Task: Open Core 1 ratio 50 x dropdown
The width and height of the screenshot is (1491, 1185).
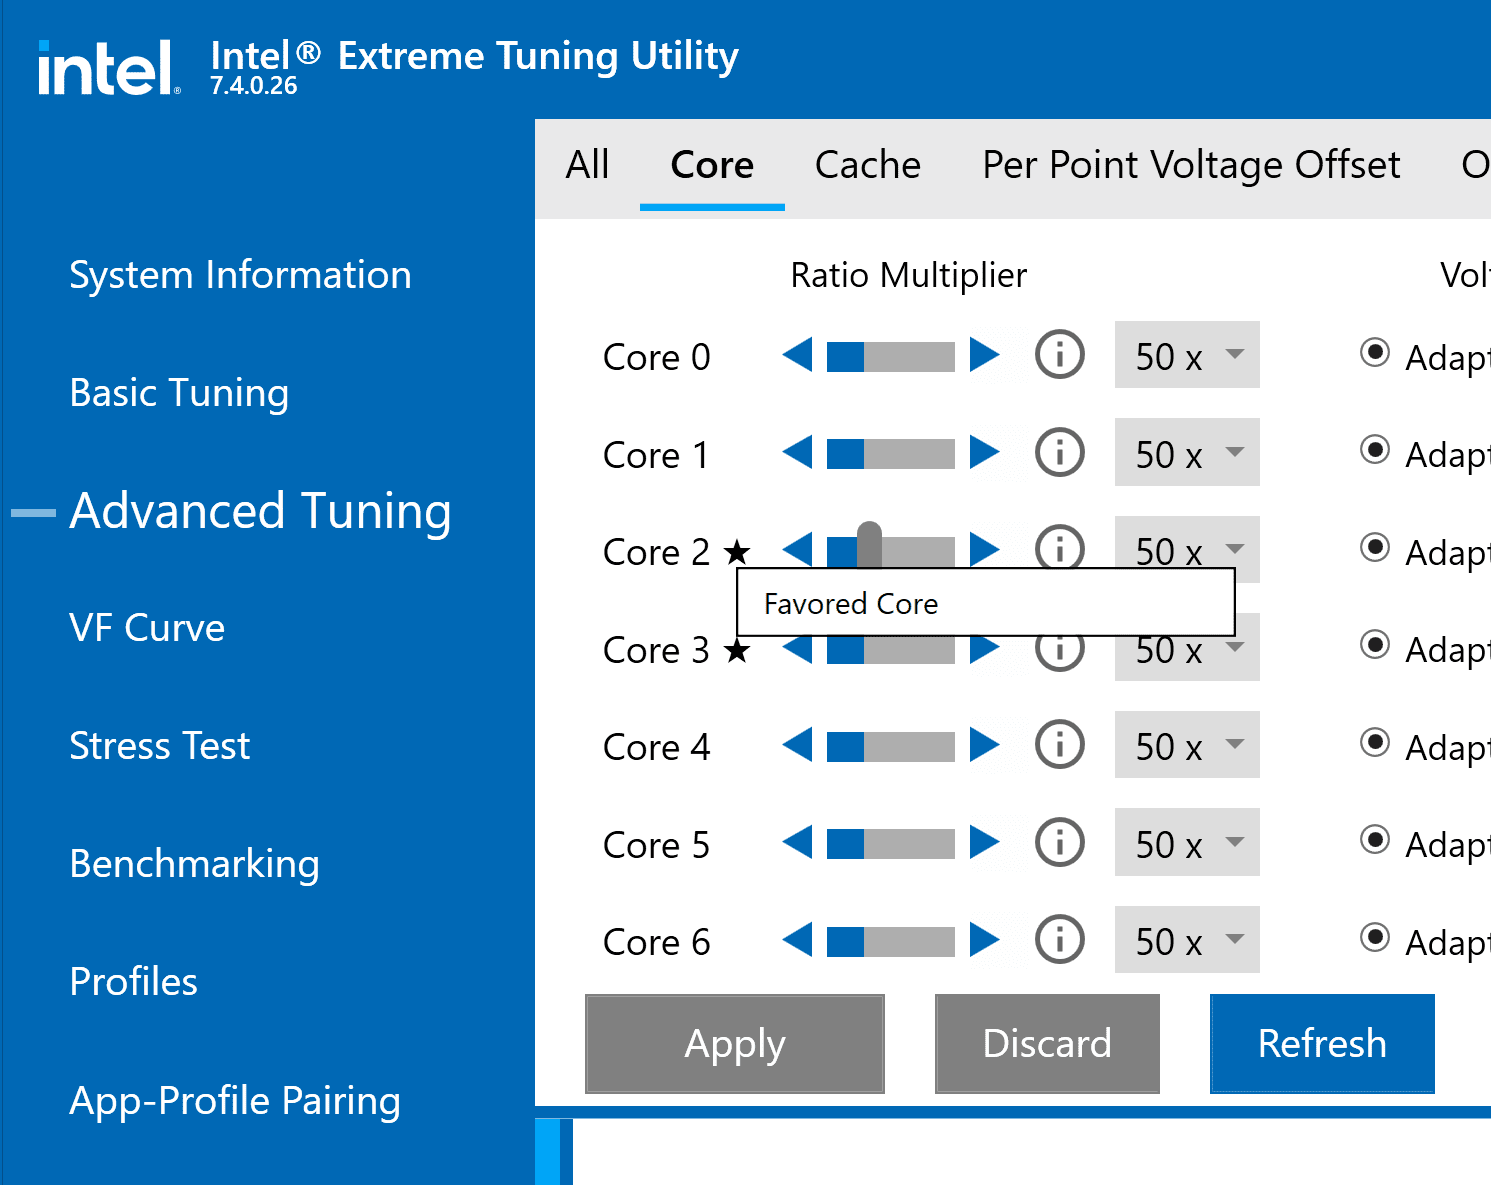Action: (1187, 453)
